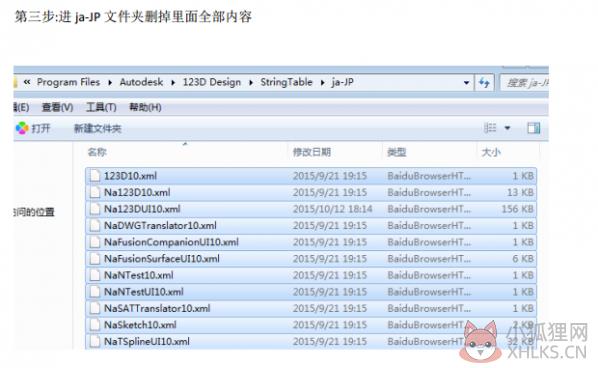
Task: Select the file NaNTest10.xml
Action: click(311, 275)
